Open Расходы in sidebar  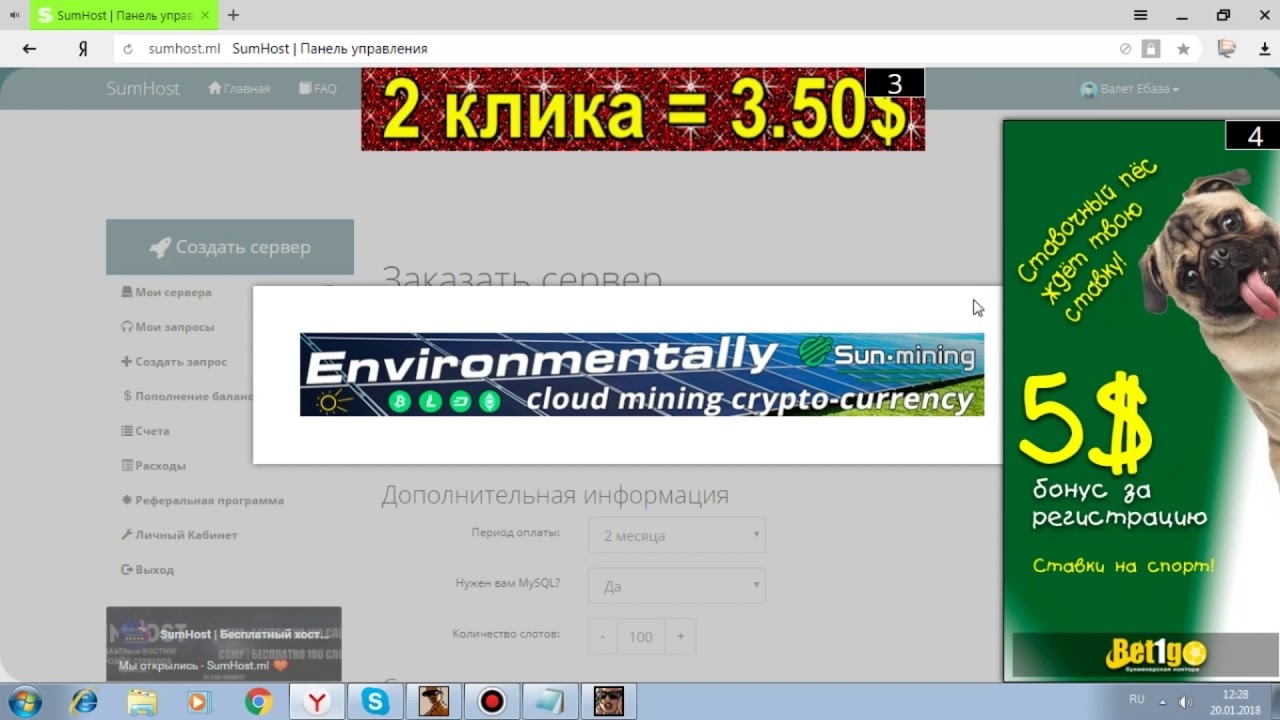coord(153,466)
